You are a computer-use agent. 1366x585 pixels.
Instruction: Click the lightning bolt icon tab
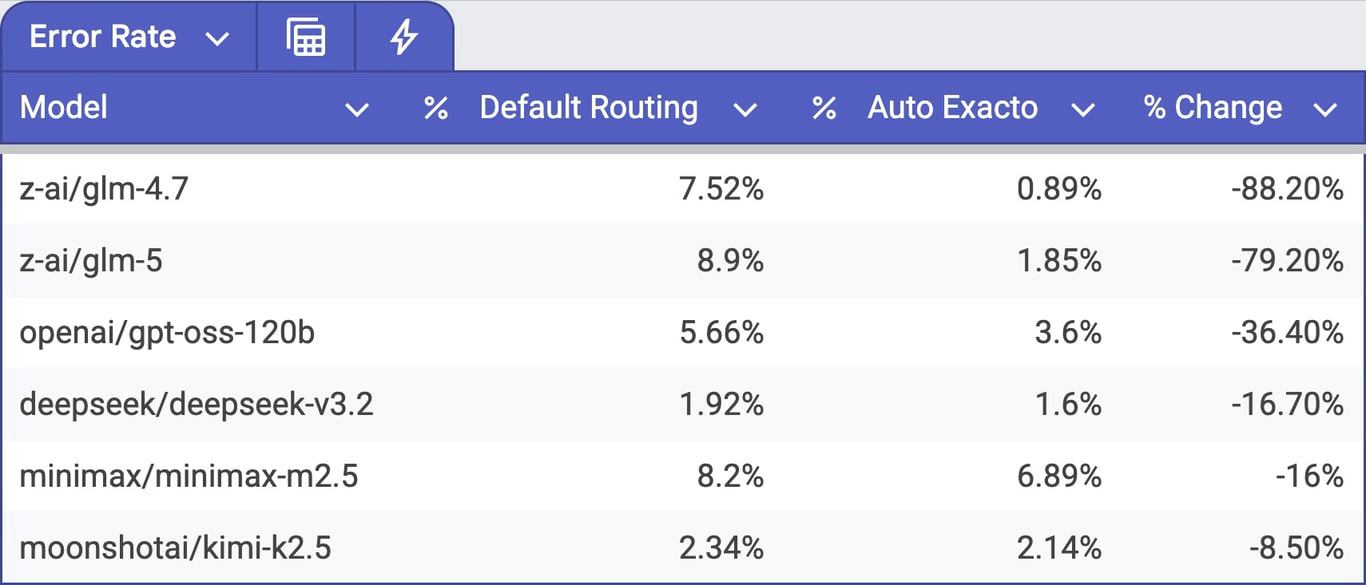click(403, 37)
